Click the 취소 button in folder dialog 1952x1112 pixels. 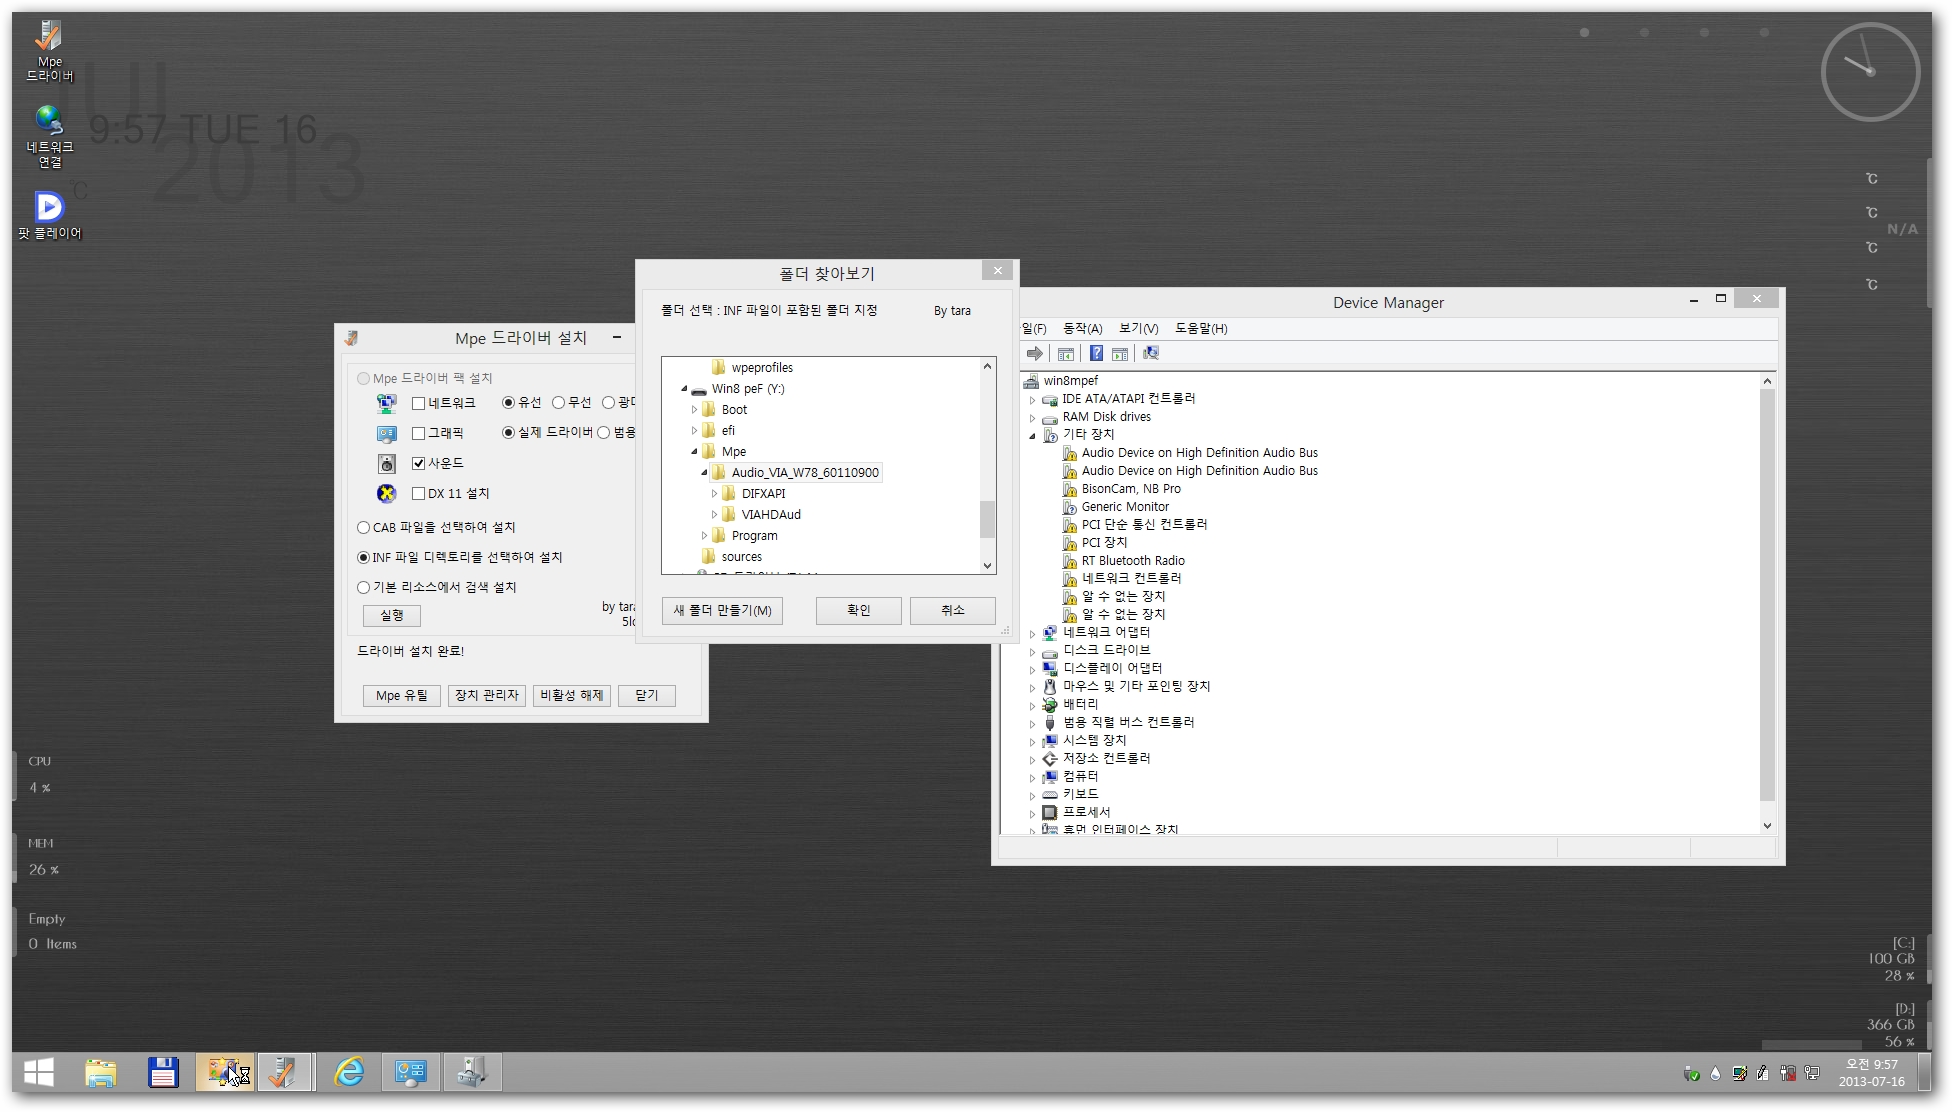[x=952, y=610]
